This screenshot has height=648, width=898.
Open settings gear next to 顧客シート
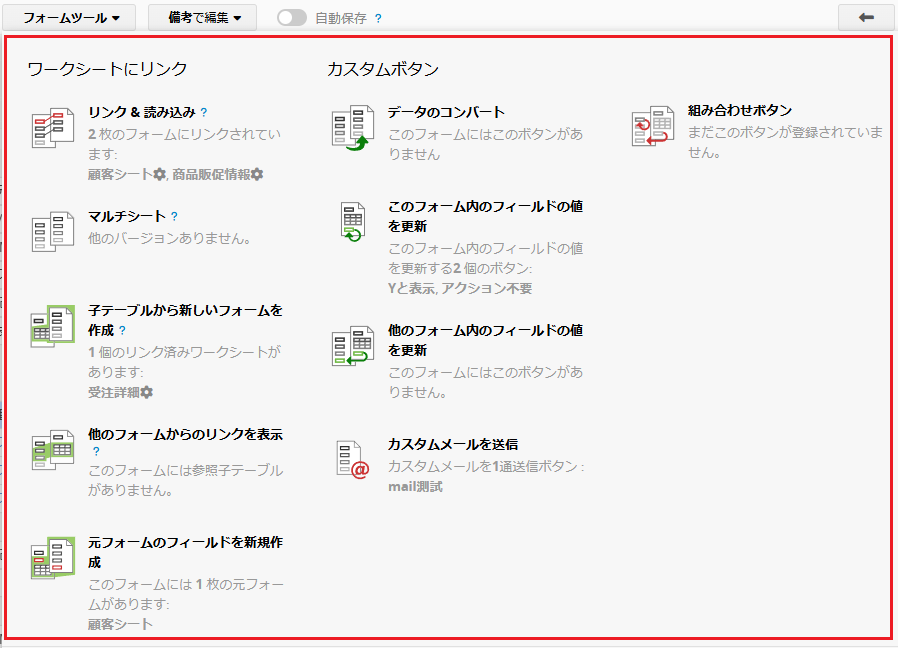coord(160,174)
